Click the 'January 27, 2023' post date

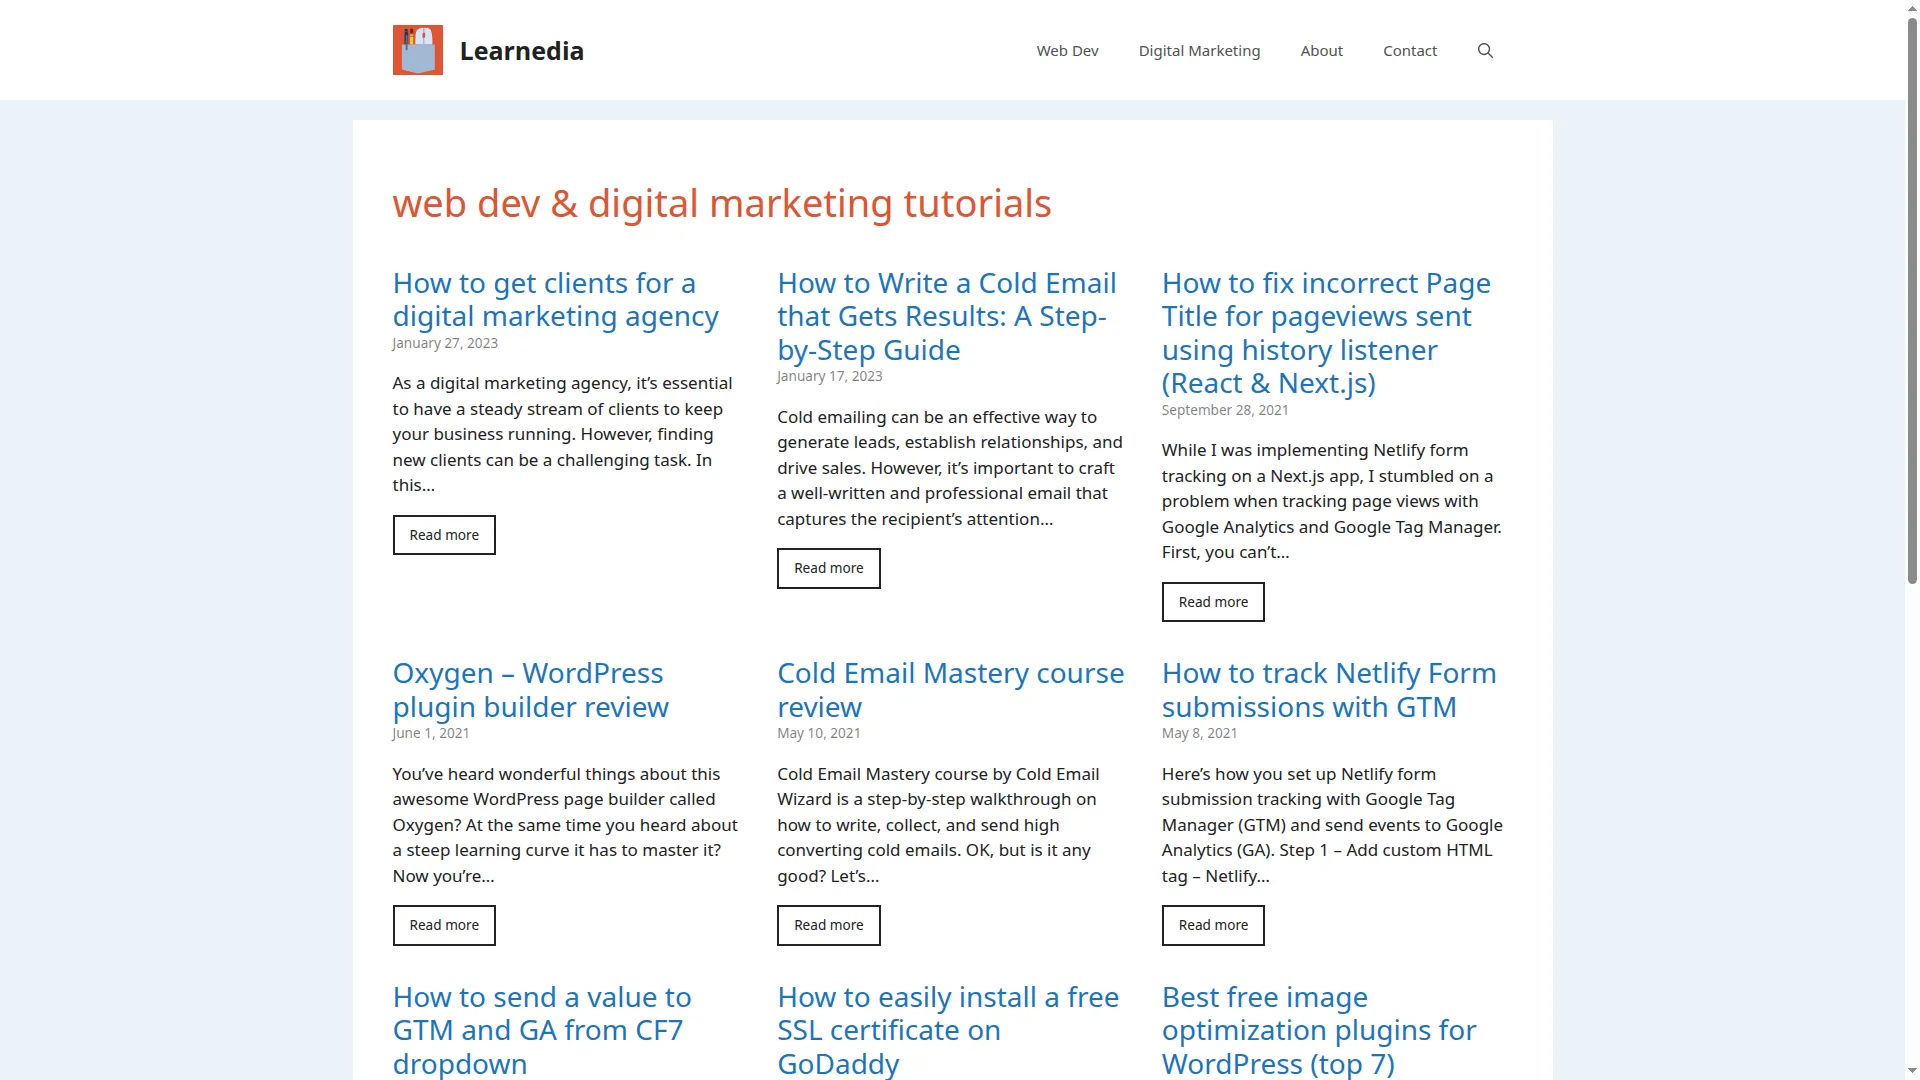(x=445, y=343)
